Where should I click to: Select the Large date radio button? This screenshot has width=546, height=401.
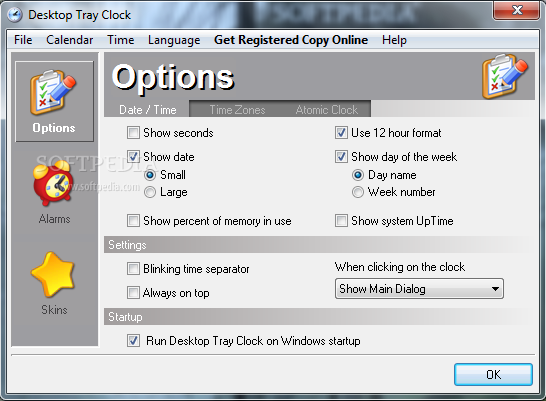coord(150,192)
